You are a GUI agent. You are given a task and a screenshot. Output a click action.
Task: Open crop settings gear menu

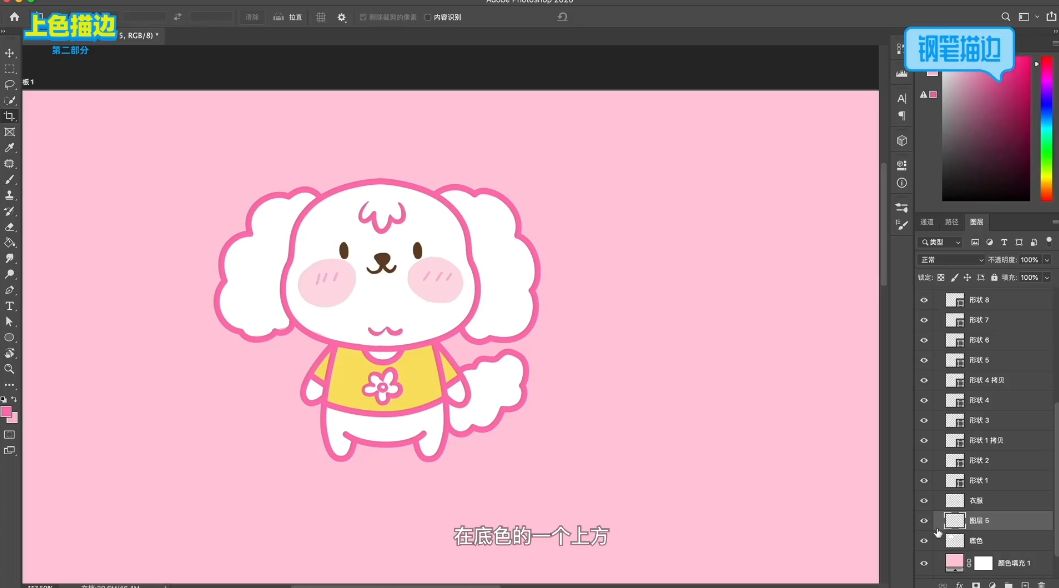pos(342,17)
